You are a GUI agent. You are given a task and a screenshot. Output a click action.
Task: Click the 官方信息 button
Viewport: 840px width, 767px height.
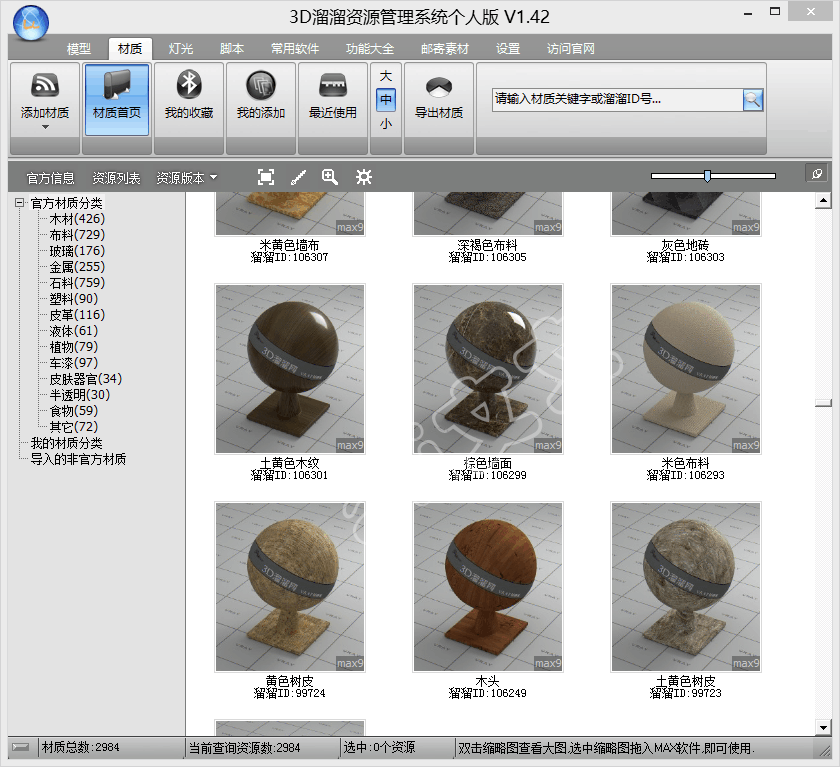click(x=51, y=178)
